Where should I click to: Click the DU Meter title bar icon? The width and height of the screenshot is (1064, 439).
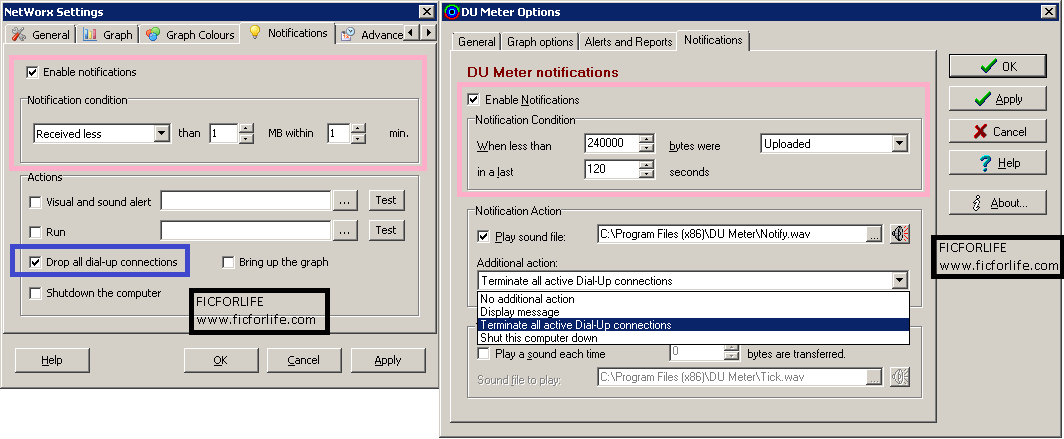451,12
